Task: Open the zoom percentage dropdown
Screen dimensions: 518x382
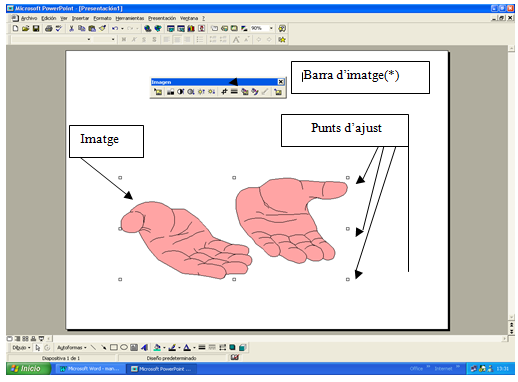Action: pyautogui.click(x=271, y=29)
